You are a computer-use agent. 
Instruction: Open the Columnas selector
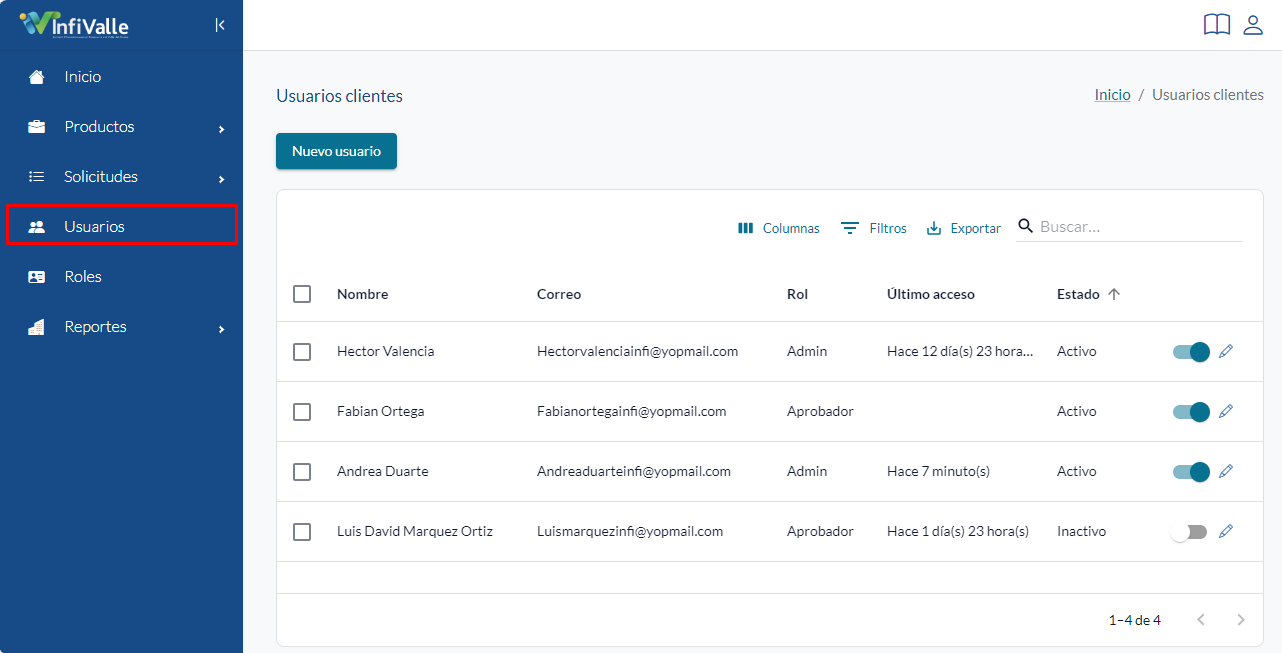[x=778, y=228]
